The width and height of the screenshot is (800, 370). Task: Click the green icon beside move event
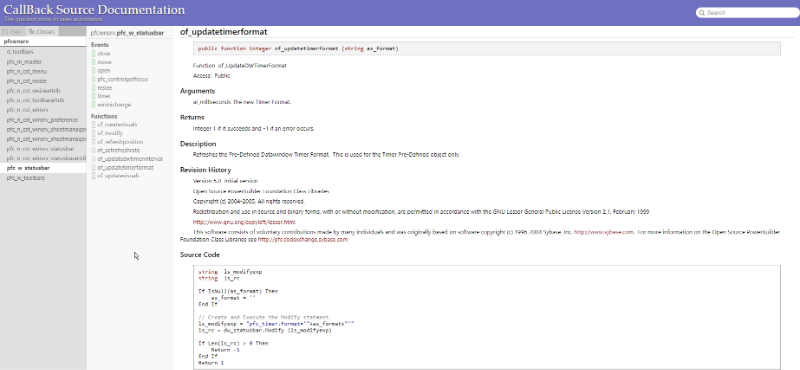[x=93, y=62]
